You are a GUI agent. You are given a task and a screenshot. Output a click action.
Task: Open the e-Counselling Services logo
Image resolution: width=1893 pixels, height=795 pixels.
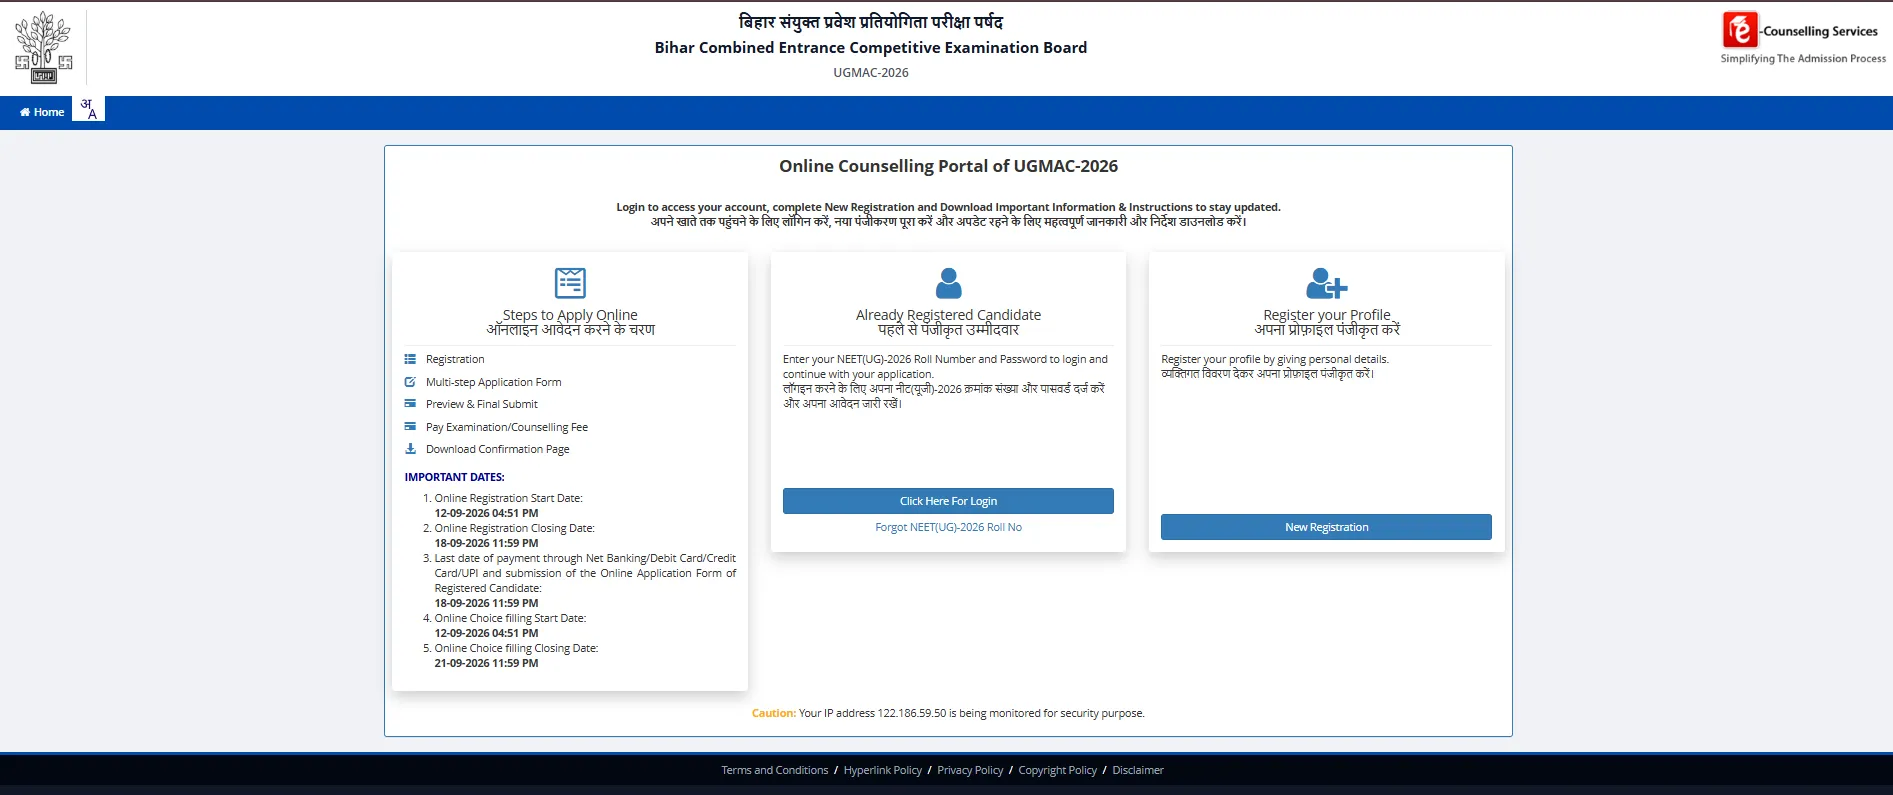(x=1803, y=39)
